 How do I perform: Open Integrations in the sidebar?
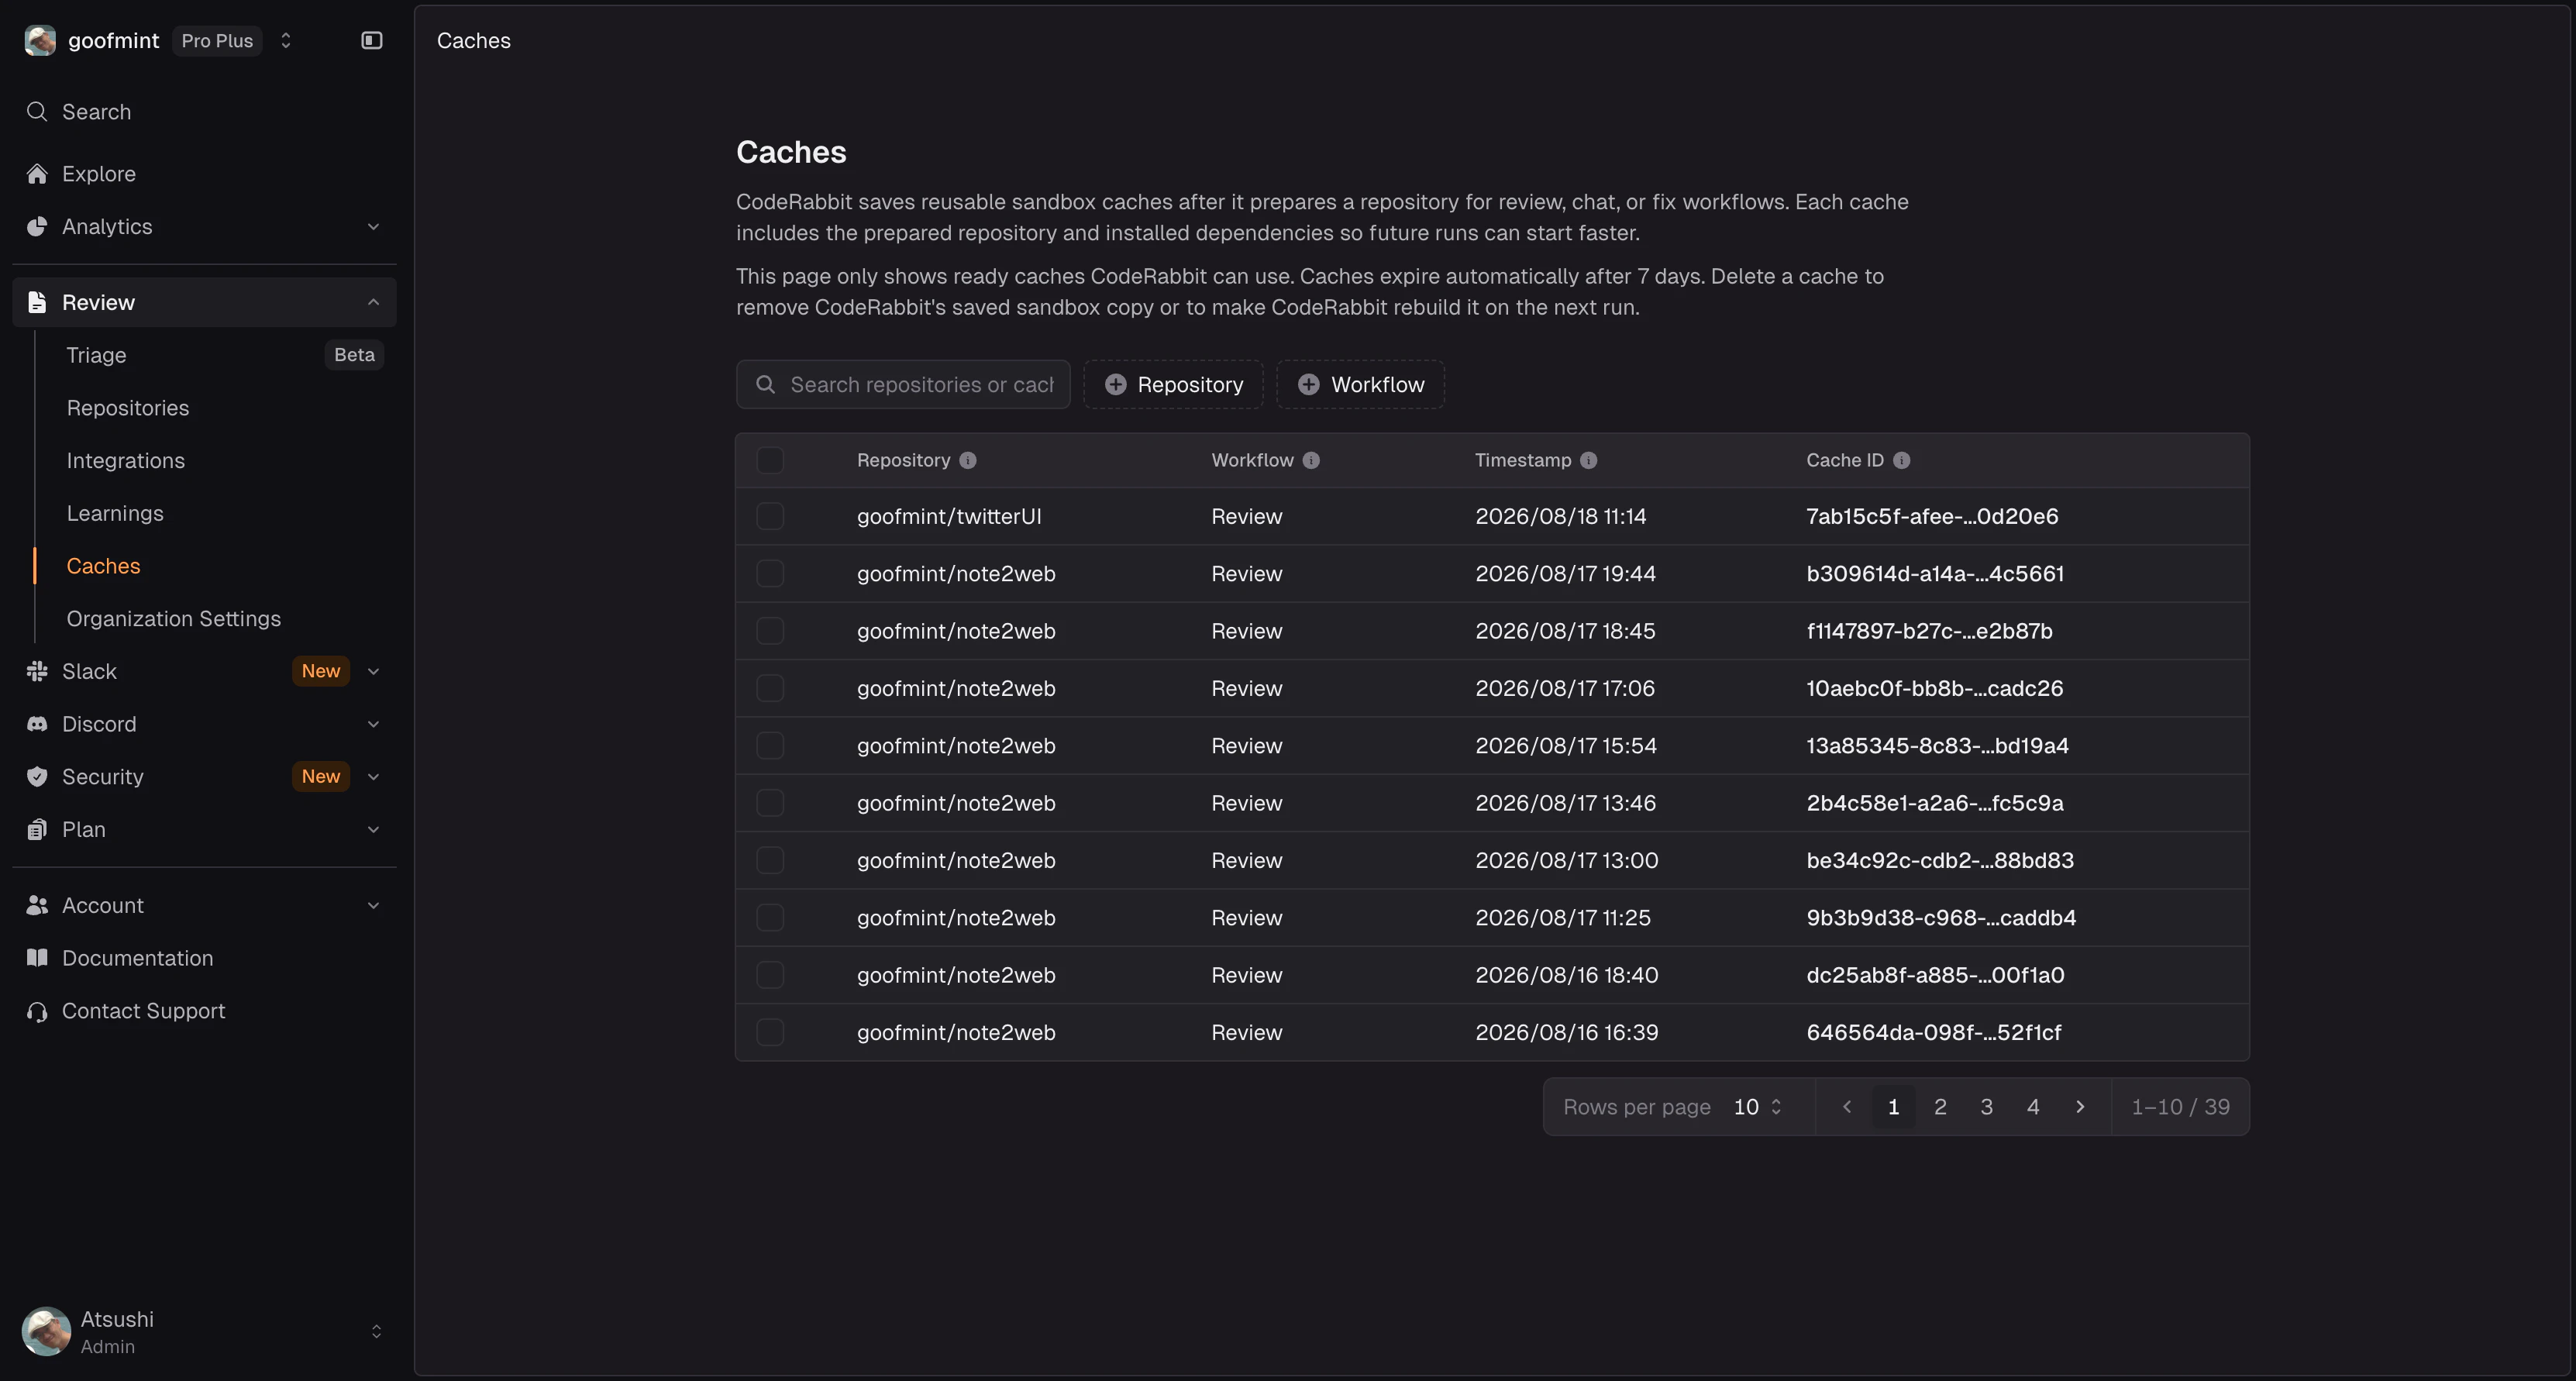tap(126, 461)
